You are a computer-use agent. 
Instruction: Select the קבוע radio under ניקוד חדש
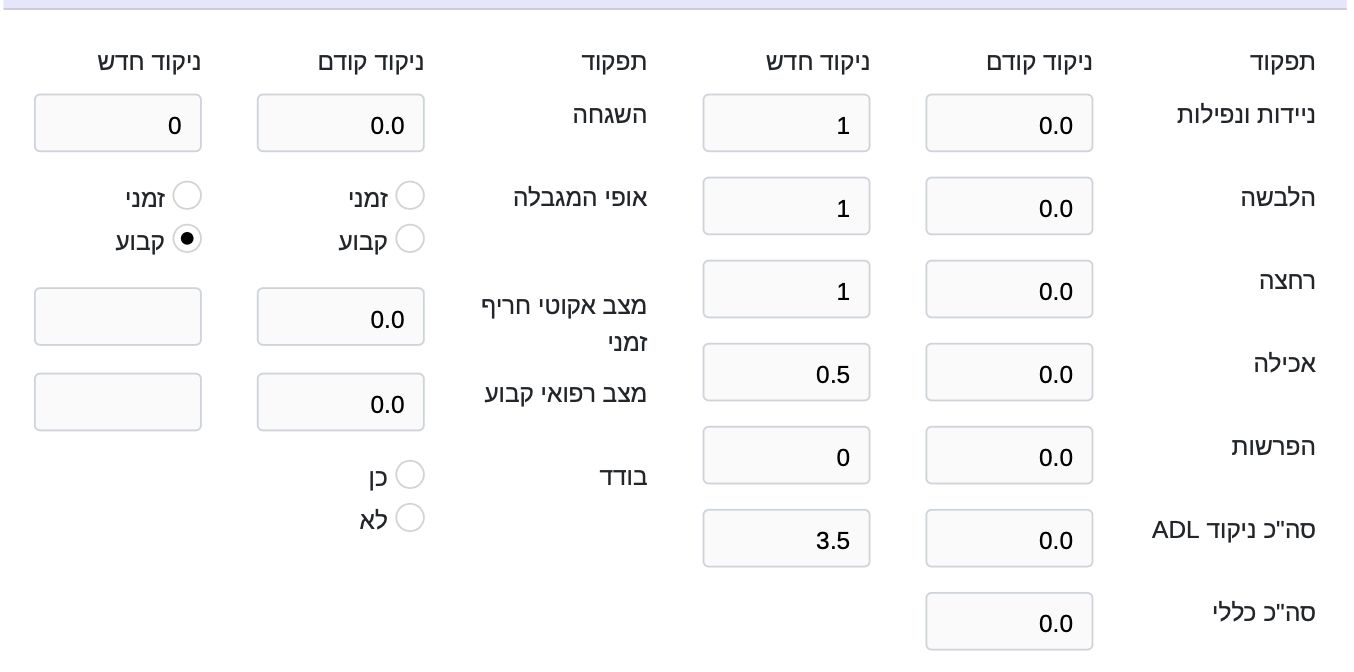pyautogui.click(x=188, y=238)
